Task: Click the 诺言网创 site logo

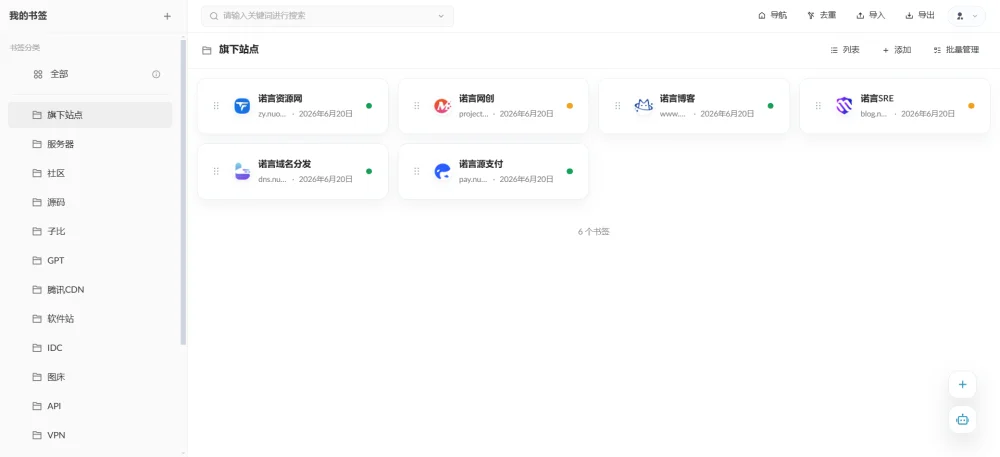Action: pyautogui.click(x=442, y=106)
